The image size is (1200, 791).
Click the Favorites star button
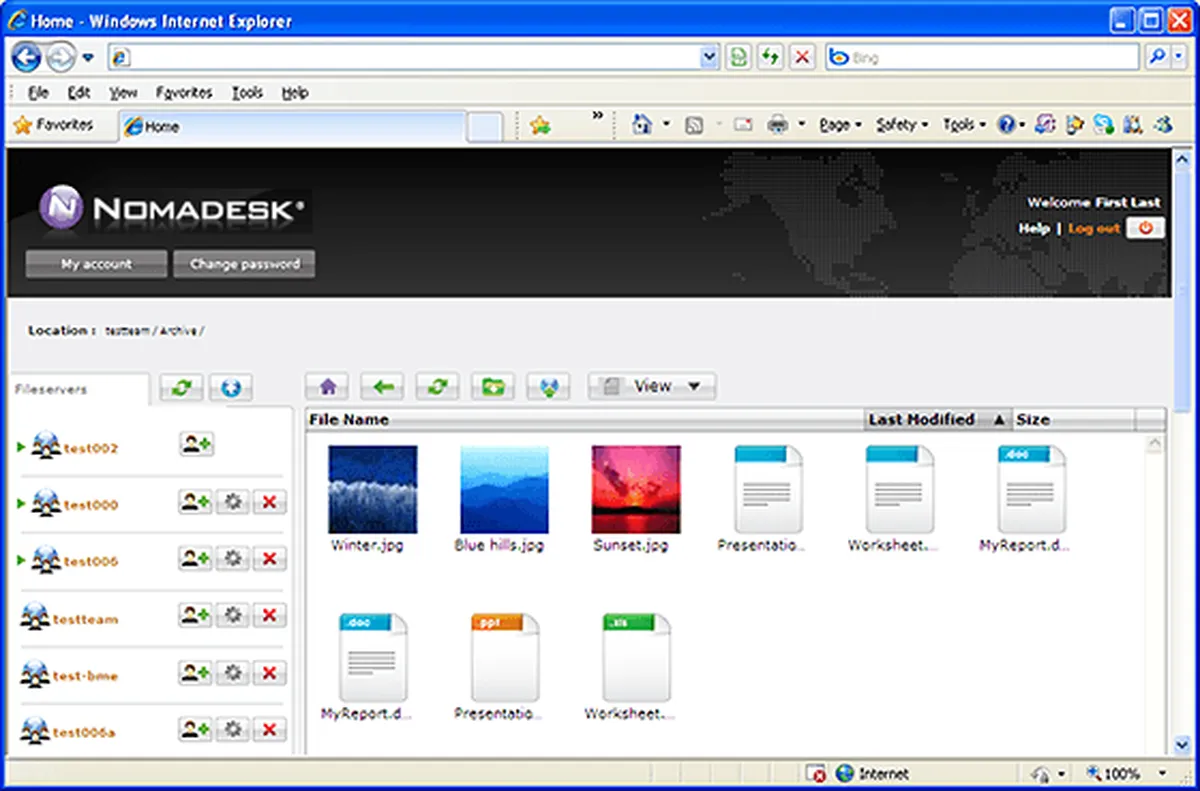pyautogui.click(x=53, y=125)
